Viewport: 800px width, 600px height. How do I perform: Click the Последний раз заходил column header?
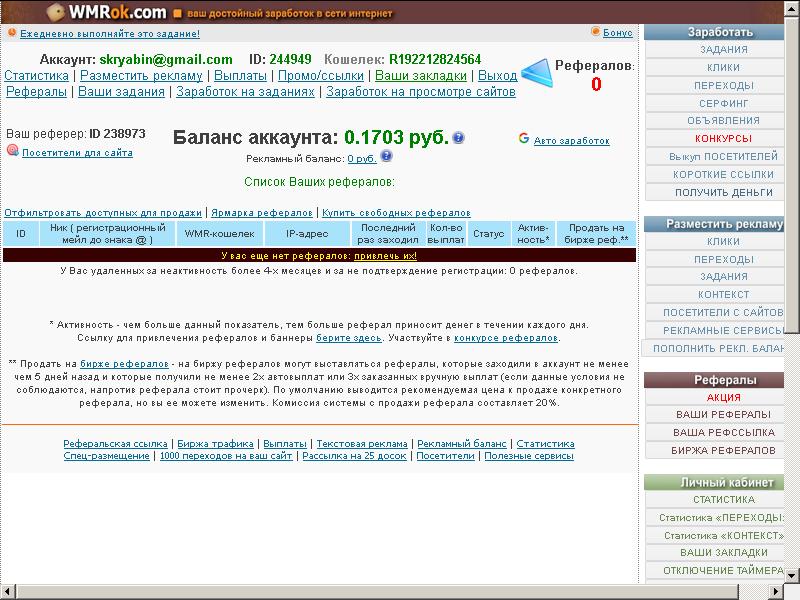pyautogui.click(x=388, y=234)
